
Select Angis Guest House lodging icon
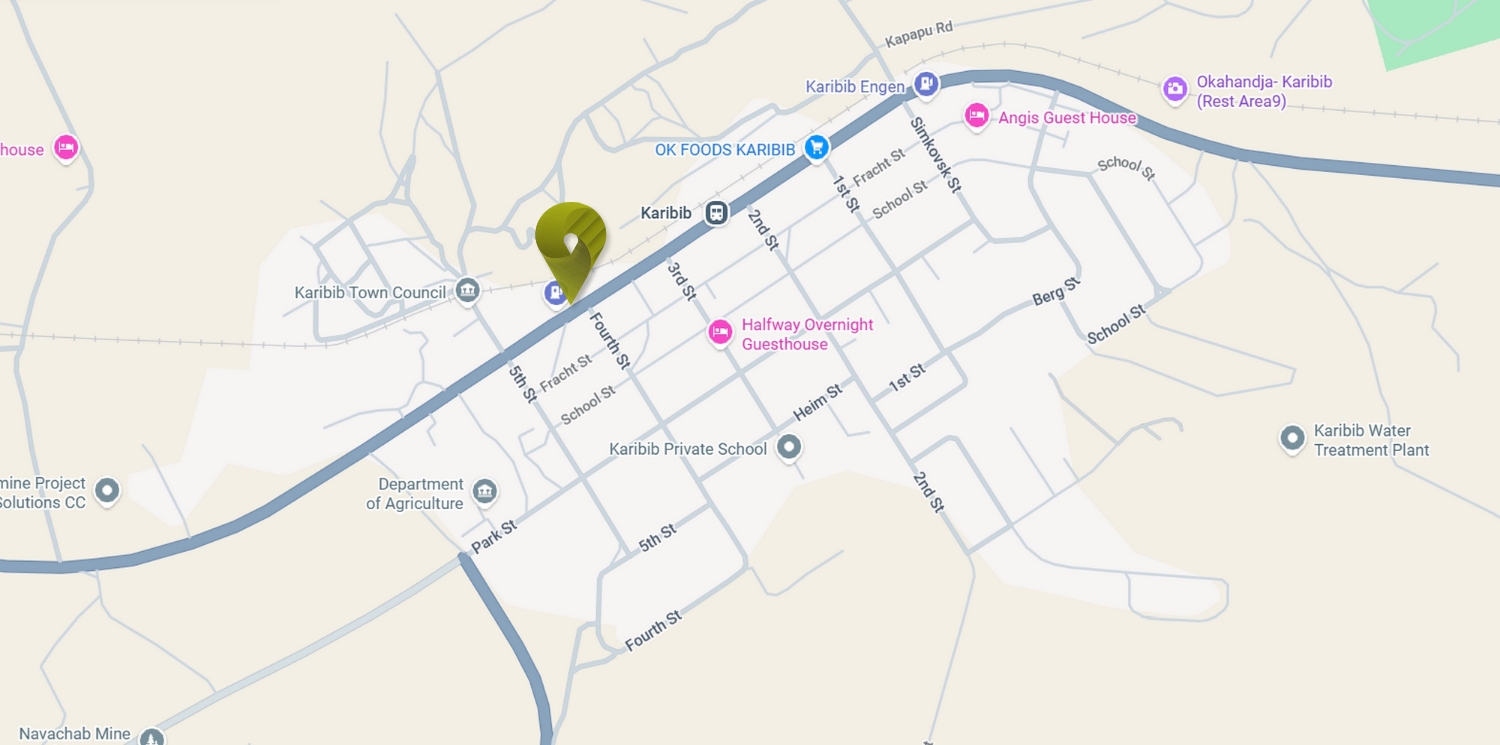(977, 116)
